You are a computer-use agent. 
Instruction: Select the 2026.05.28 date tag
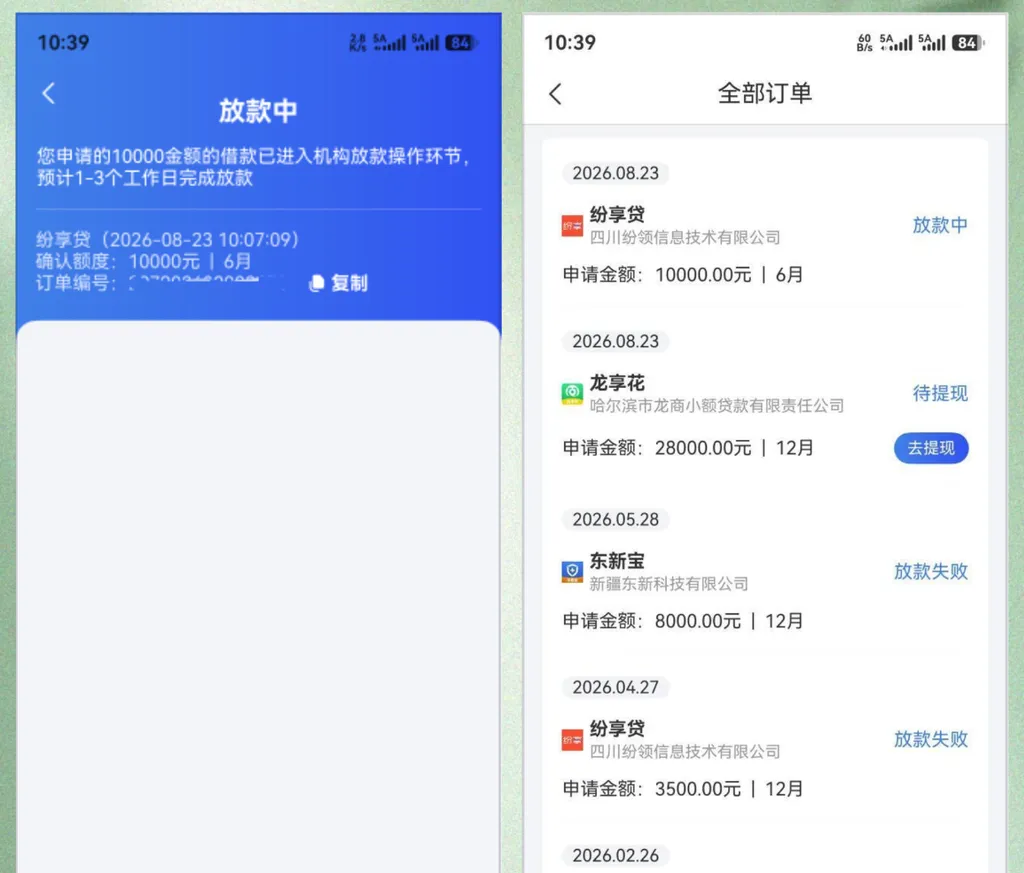click(615, 519)
